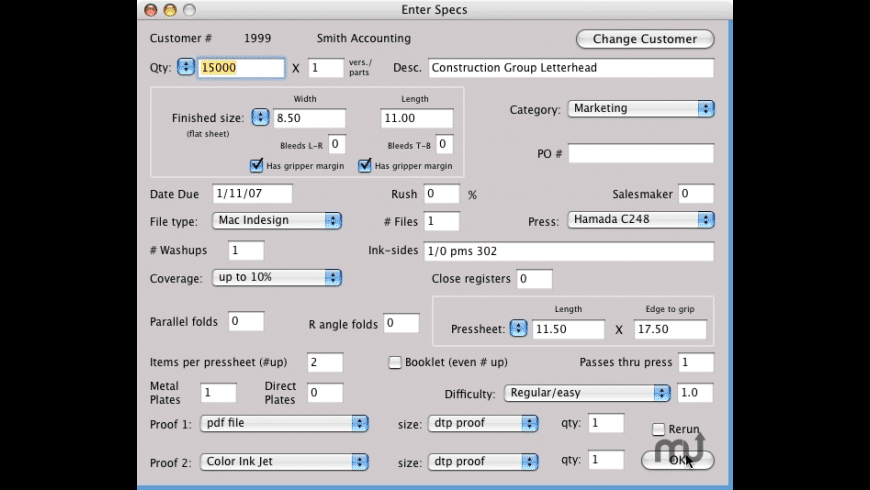The image size is (870, 490).
Task: Click the PO # field
Action: pos(641,153)
